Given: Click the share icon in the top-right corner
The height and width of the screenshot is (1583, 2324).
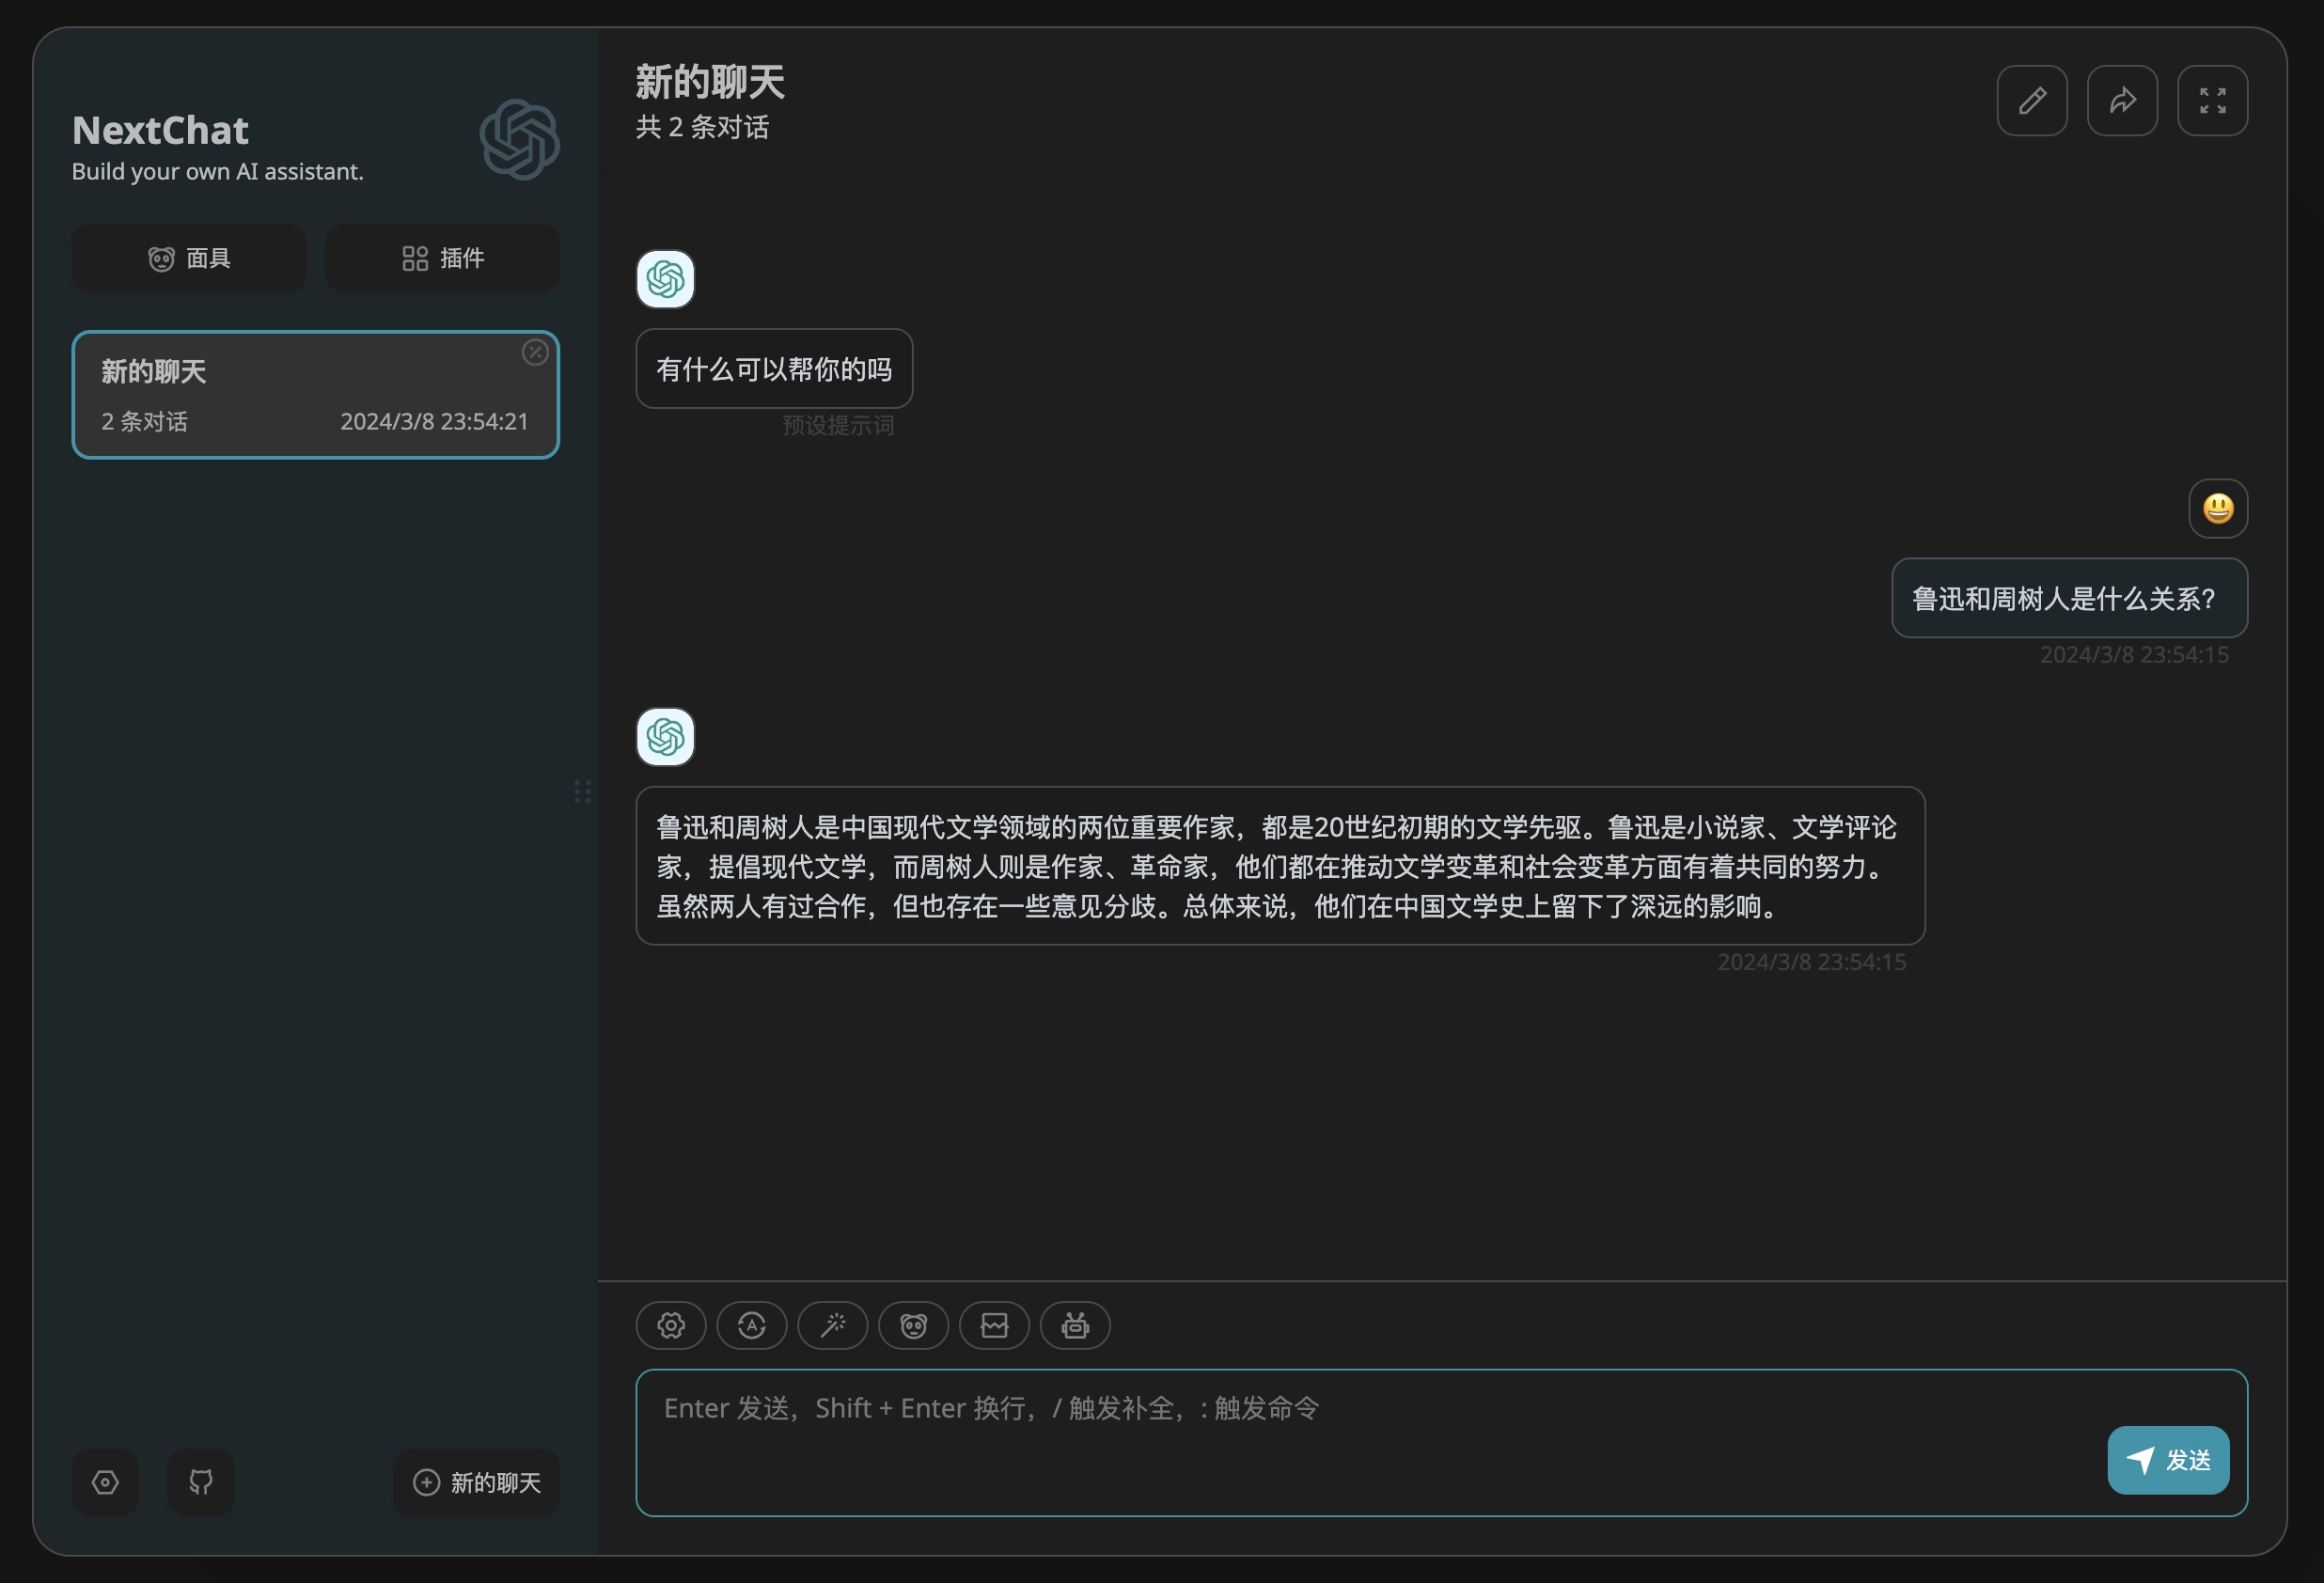Looking at the screenshot, I should (x=2122, y=100).
